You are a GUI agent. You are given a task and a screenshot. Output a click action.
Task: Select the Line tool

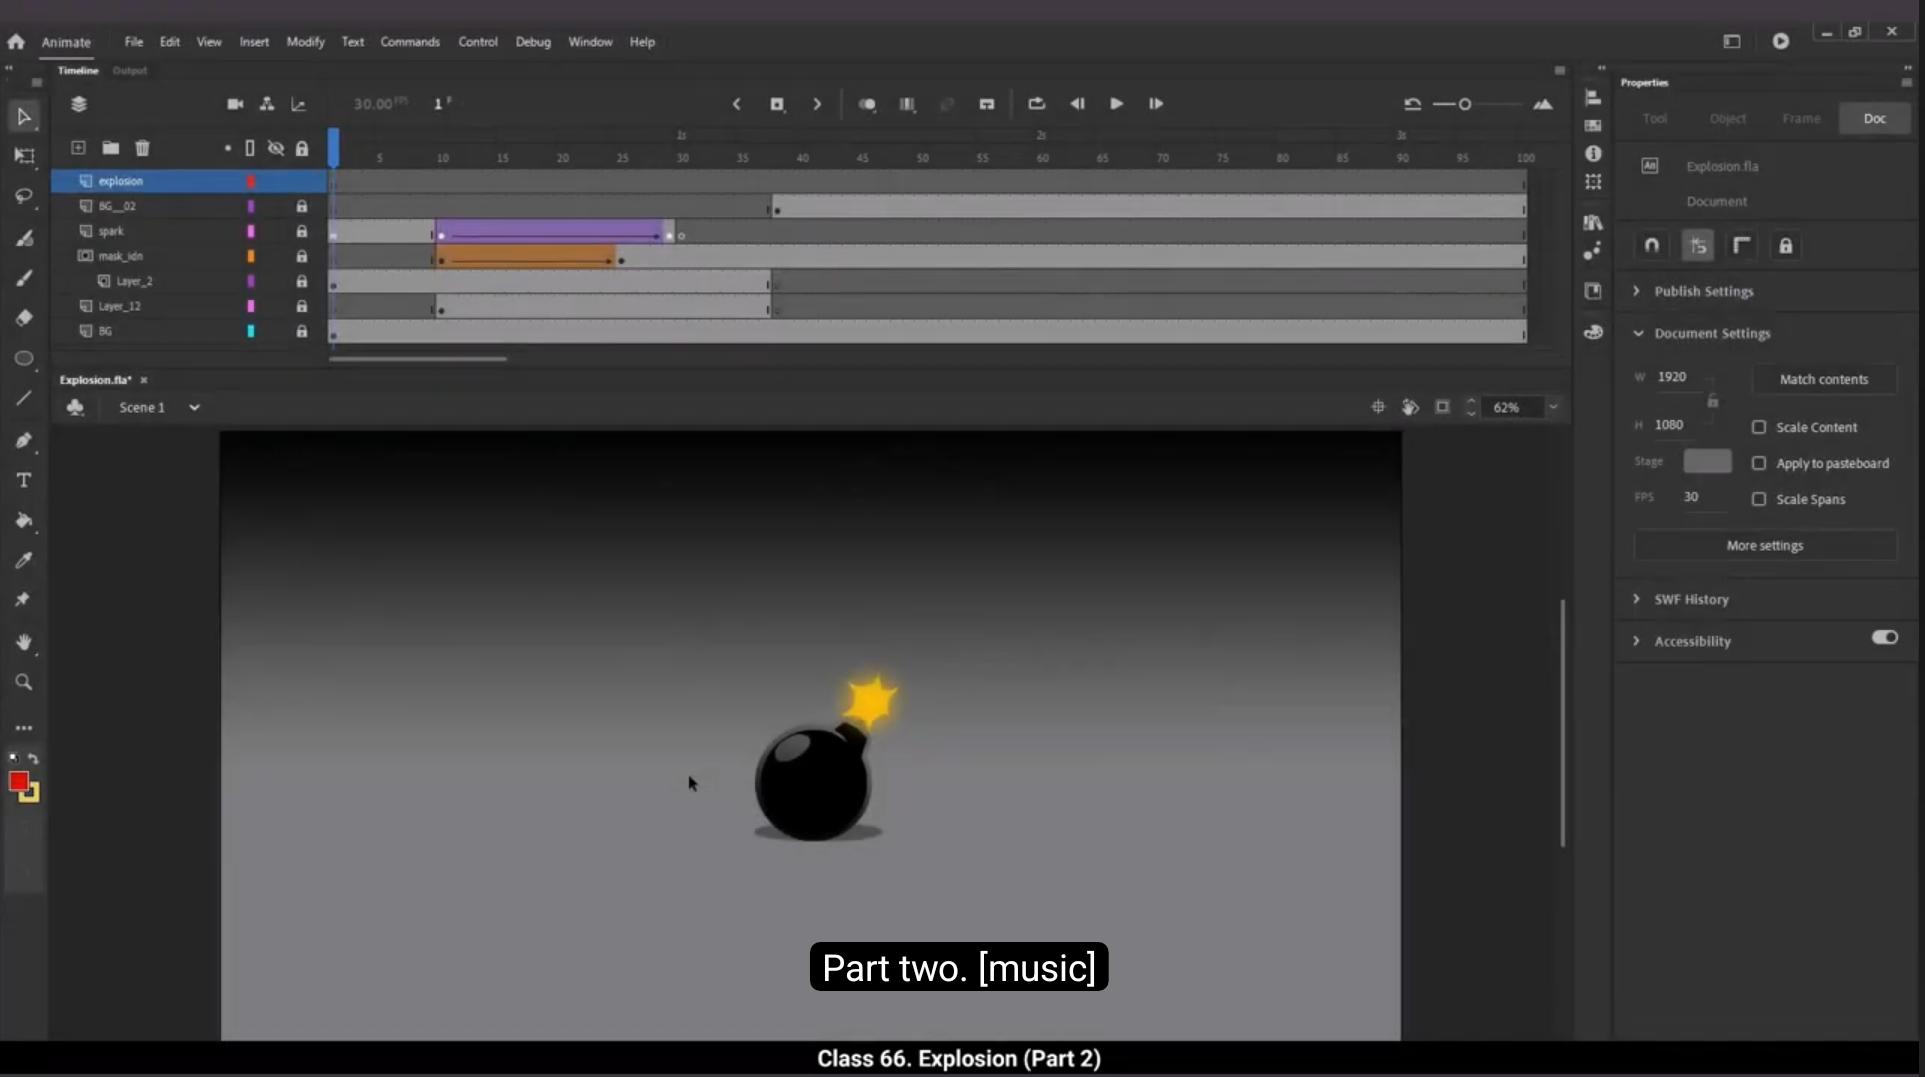pos(24,399)
